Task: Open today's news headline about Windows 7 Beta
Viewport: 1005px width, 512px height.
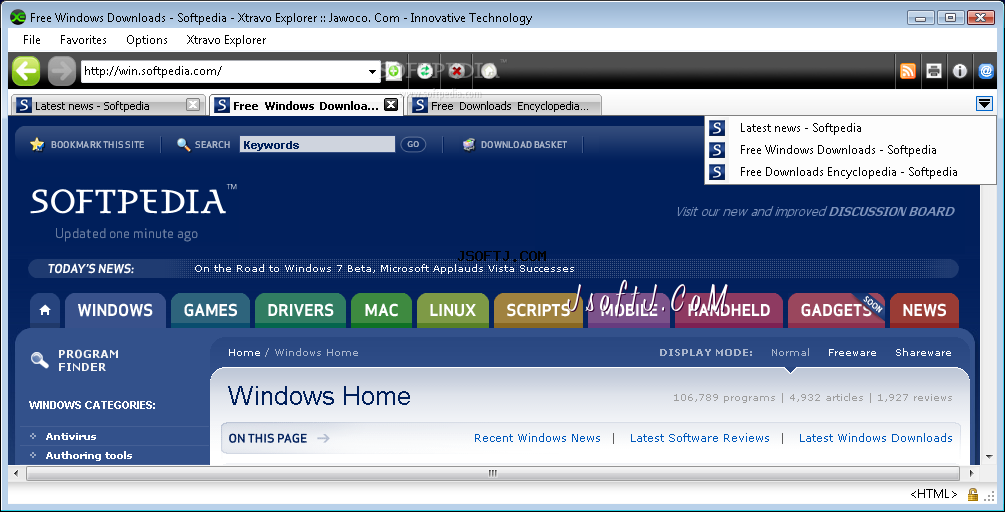Action: 384,268
